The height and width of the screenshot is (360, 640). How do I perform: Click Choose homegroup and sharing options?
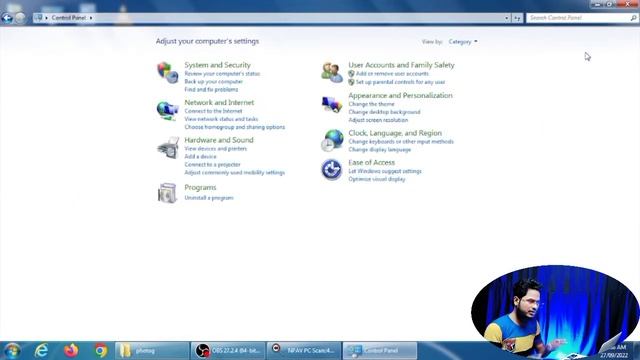click(x=235, y=127)
